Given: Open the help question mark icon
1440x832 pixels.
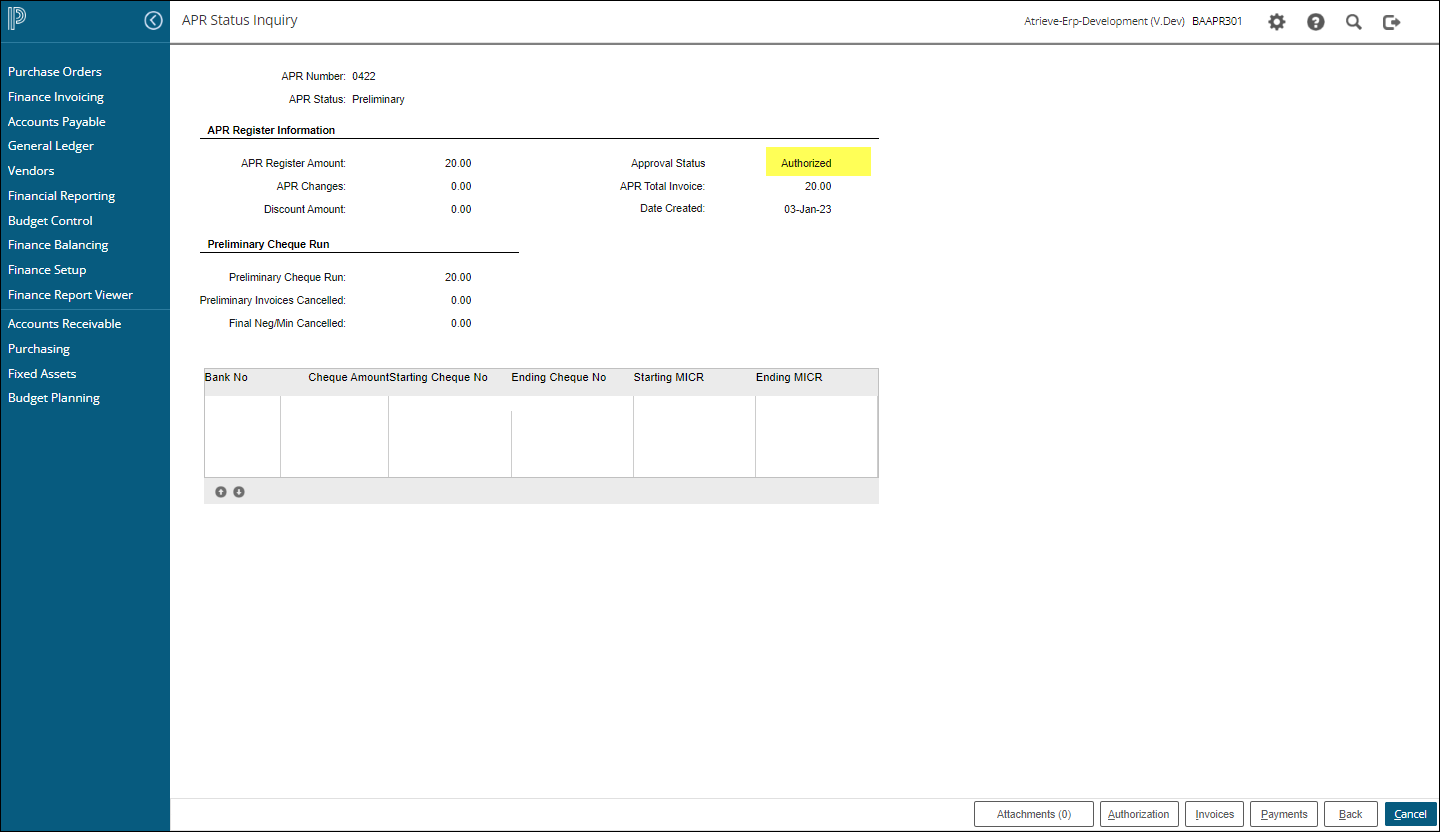Looking at the screenshot, I should click(x=1316, y=21).
